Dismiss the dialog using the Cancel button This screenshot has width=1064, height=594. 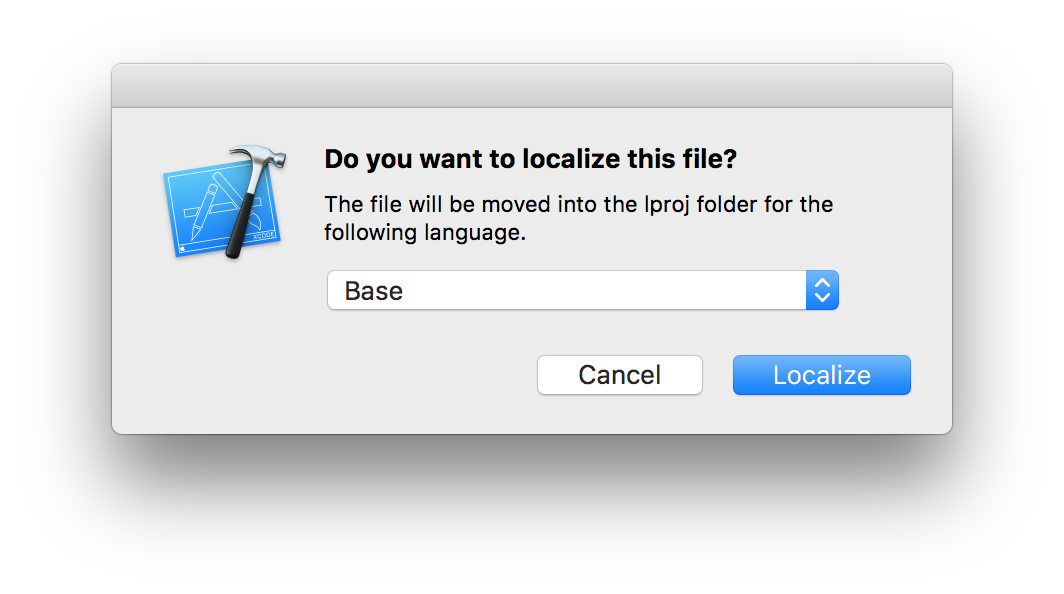(x=619, y=375)
